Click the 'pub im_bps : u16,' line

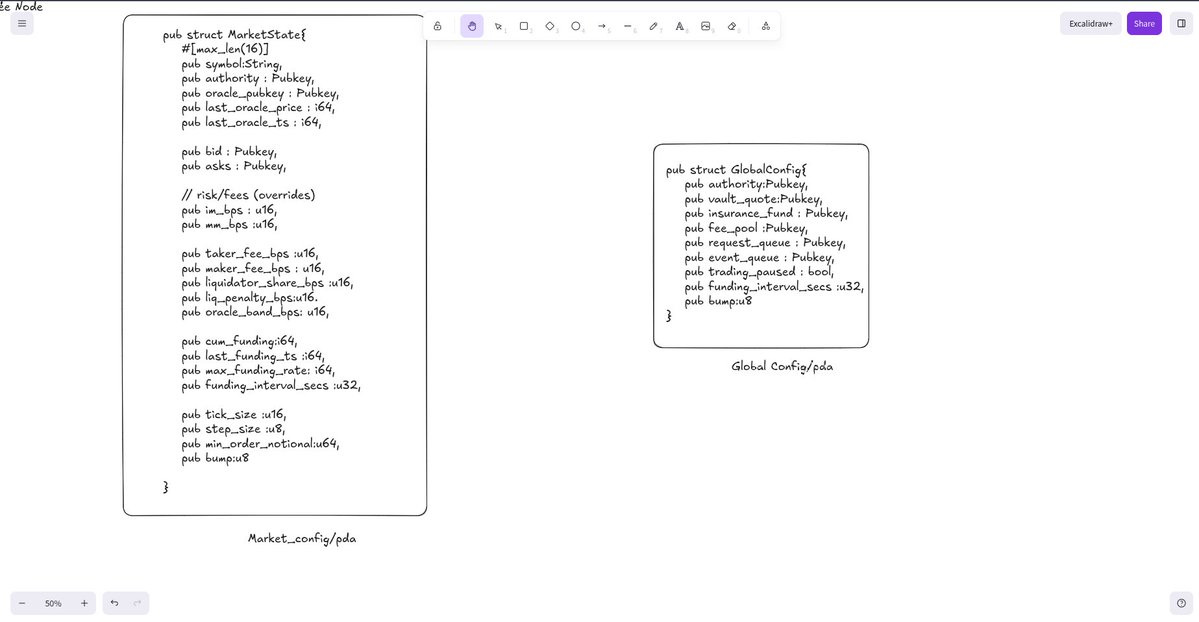(x=229, y=210)
